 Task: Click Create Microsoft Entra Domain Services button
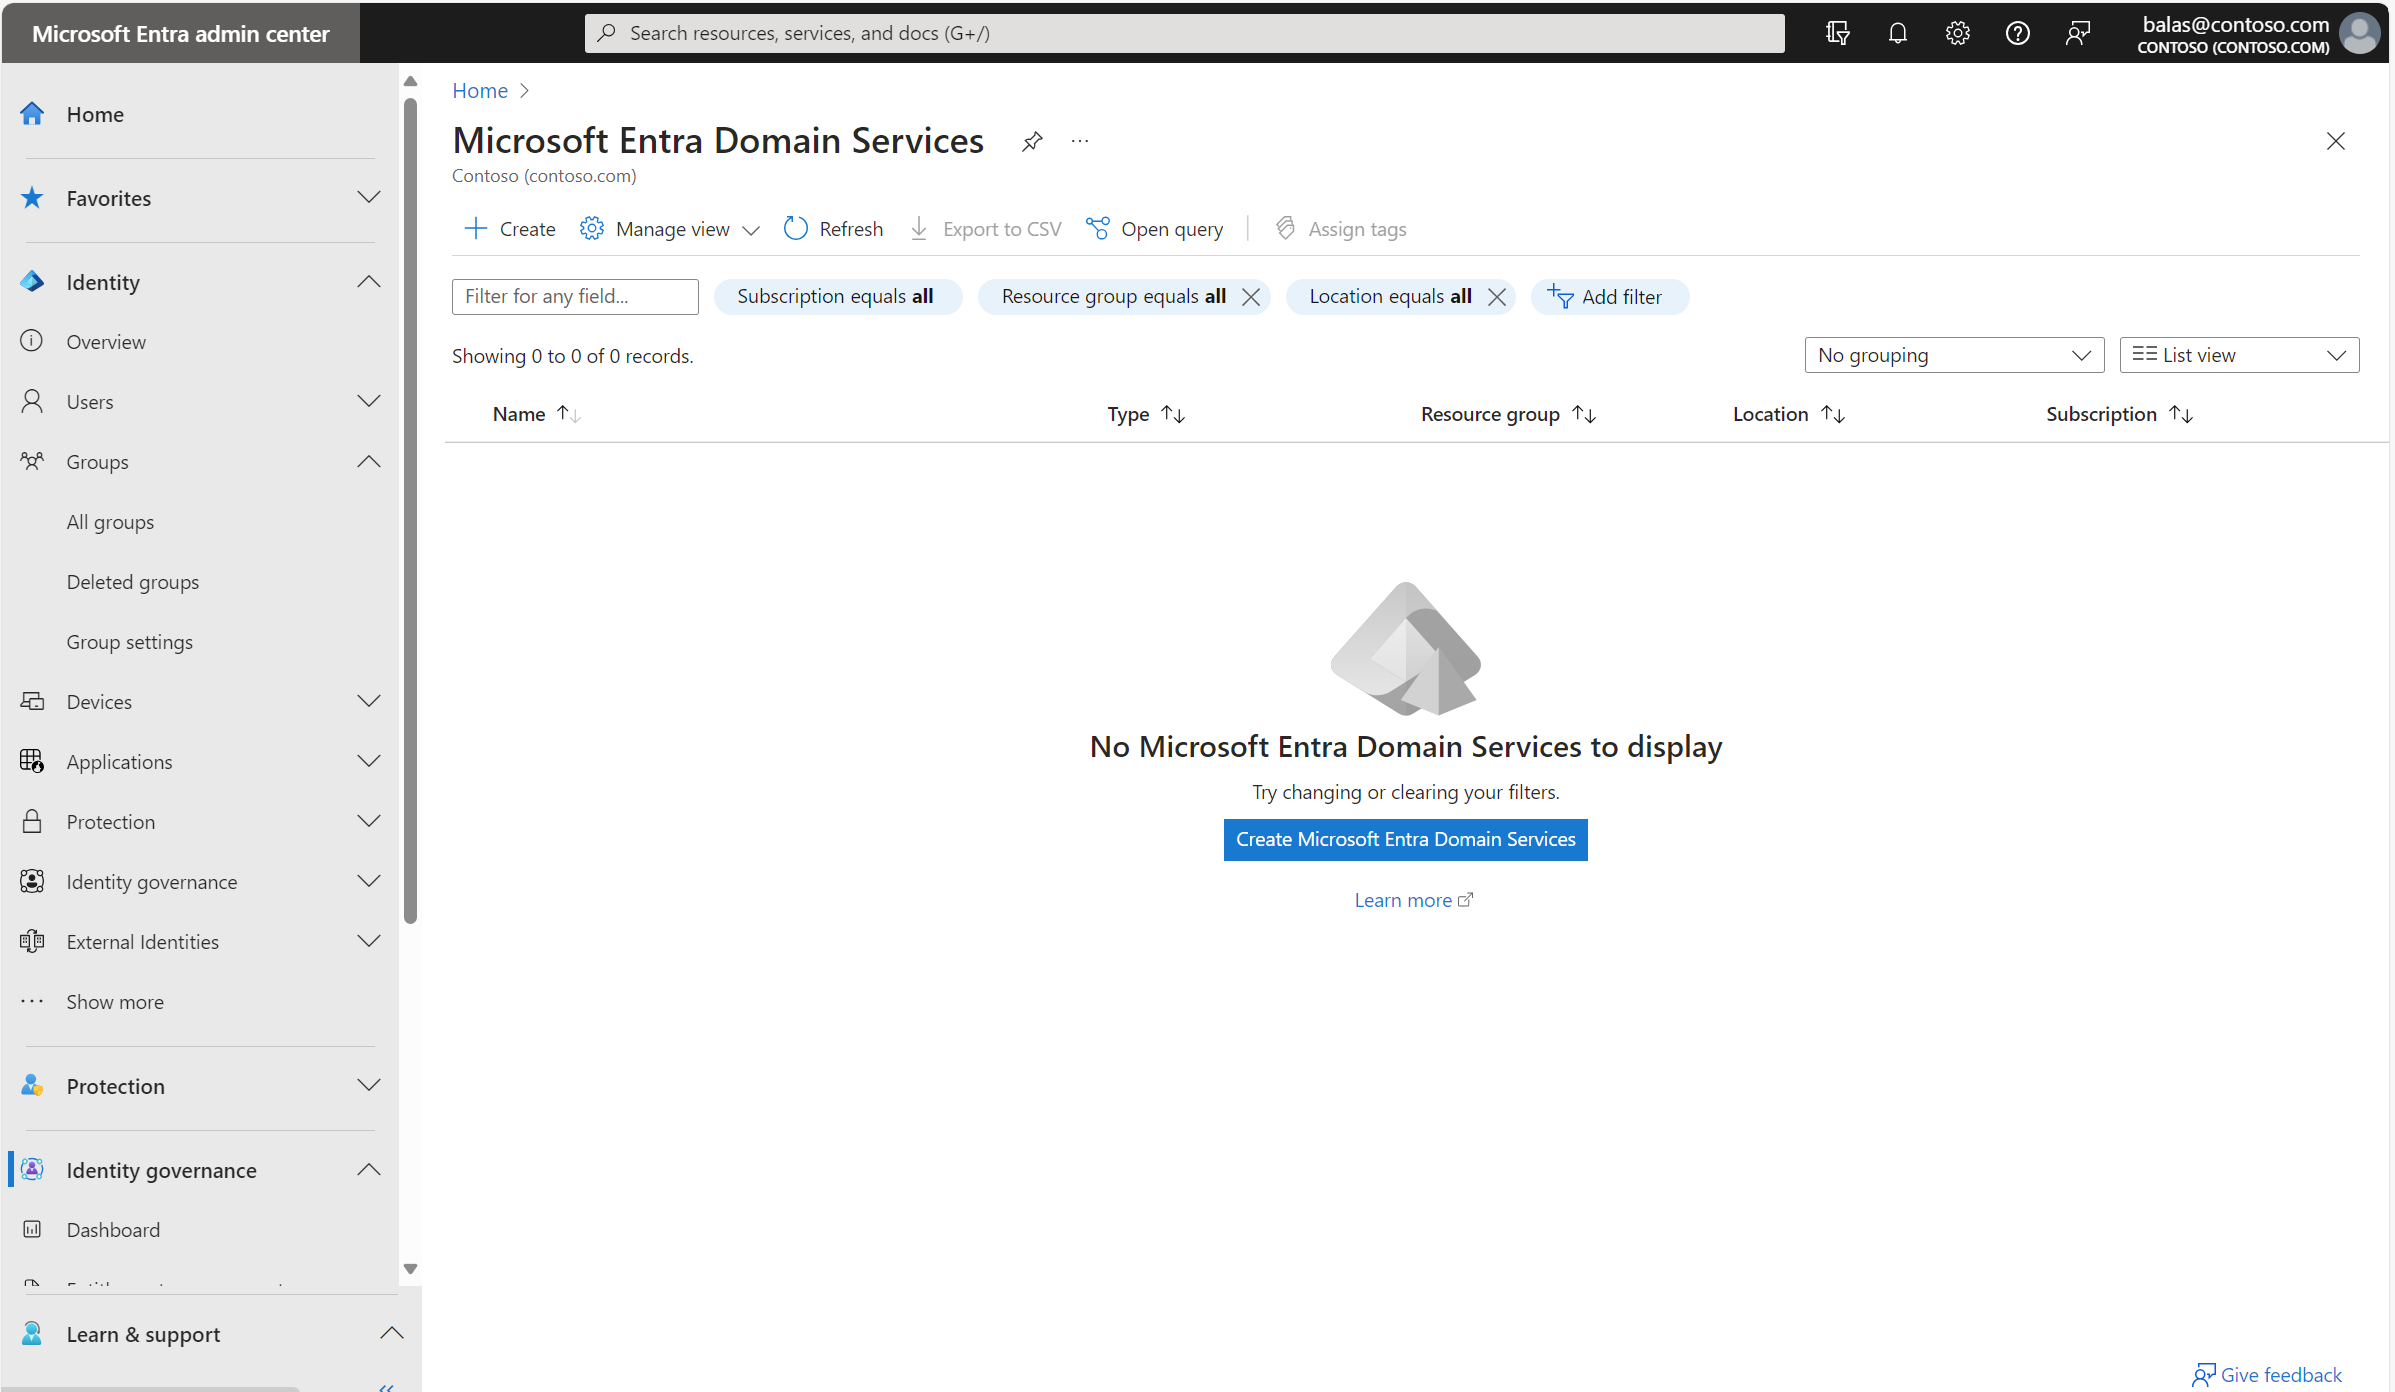tap(1405, 839)
